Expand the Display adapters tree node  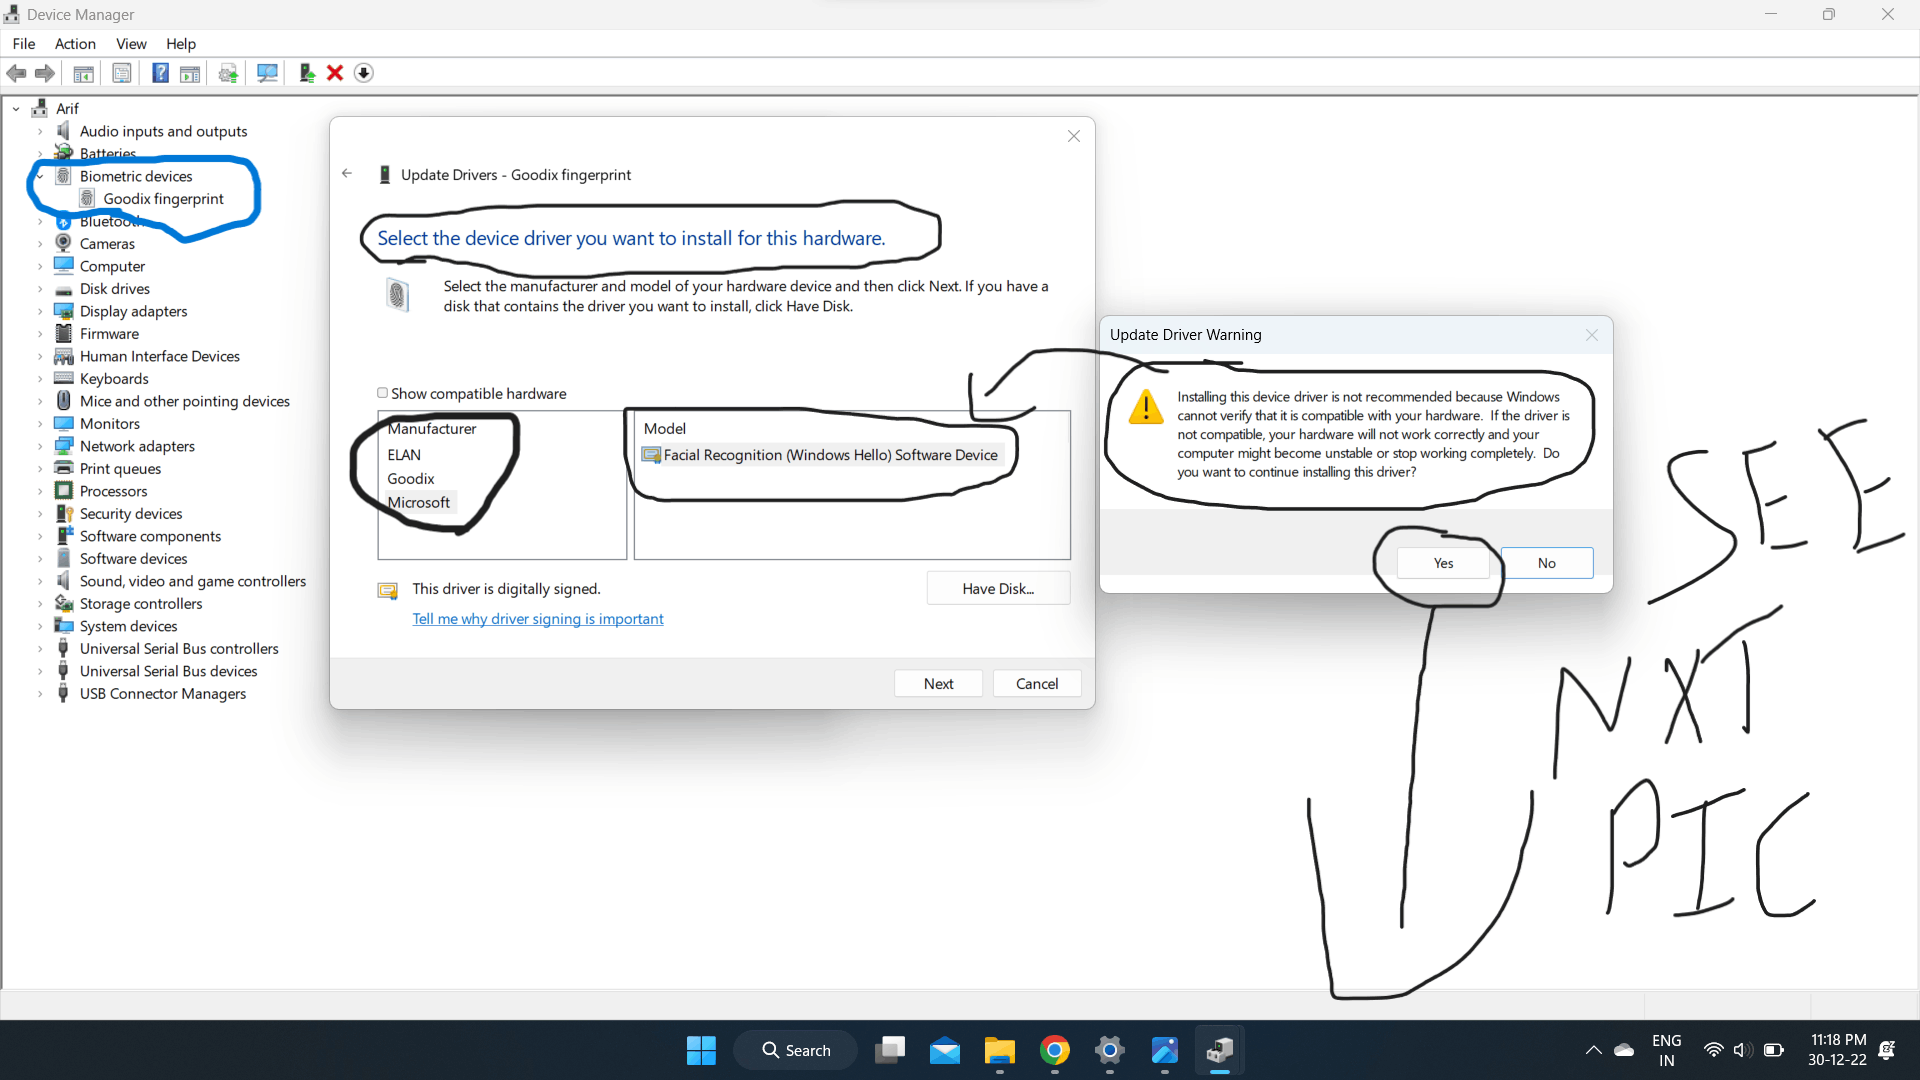(40, 311)
